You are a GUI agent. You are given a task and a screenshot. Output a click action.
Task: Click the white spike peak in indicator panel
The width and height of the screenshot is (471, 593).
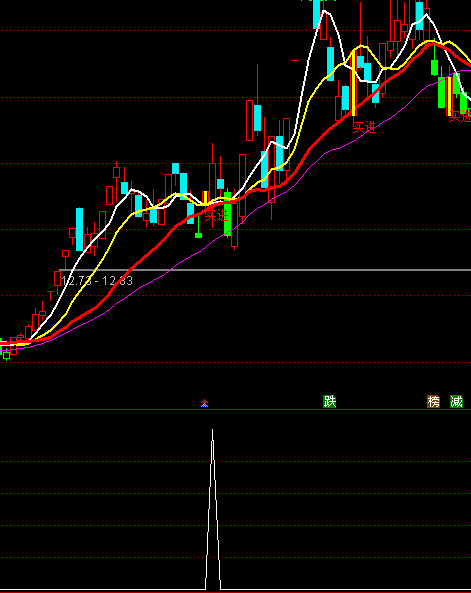(213, 430)
